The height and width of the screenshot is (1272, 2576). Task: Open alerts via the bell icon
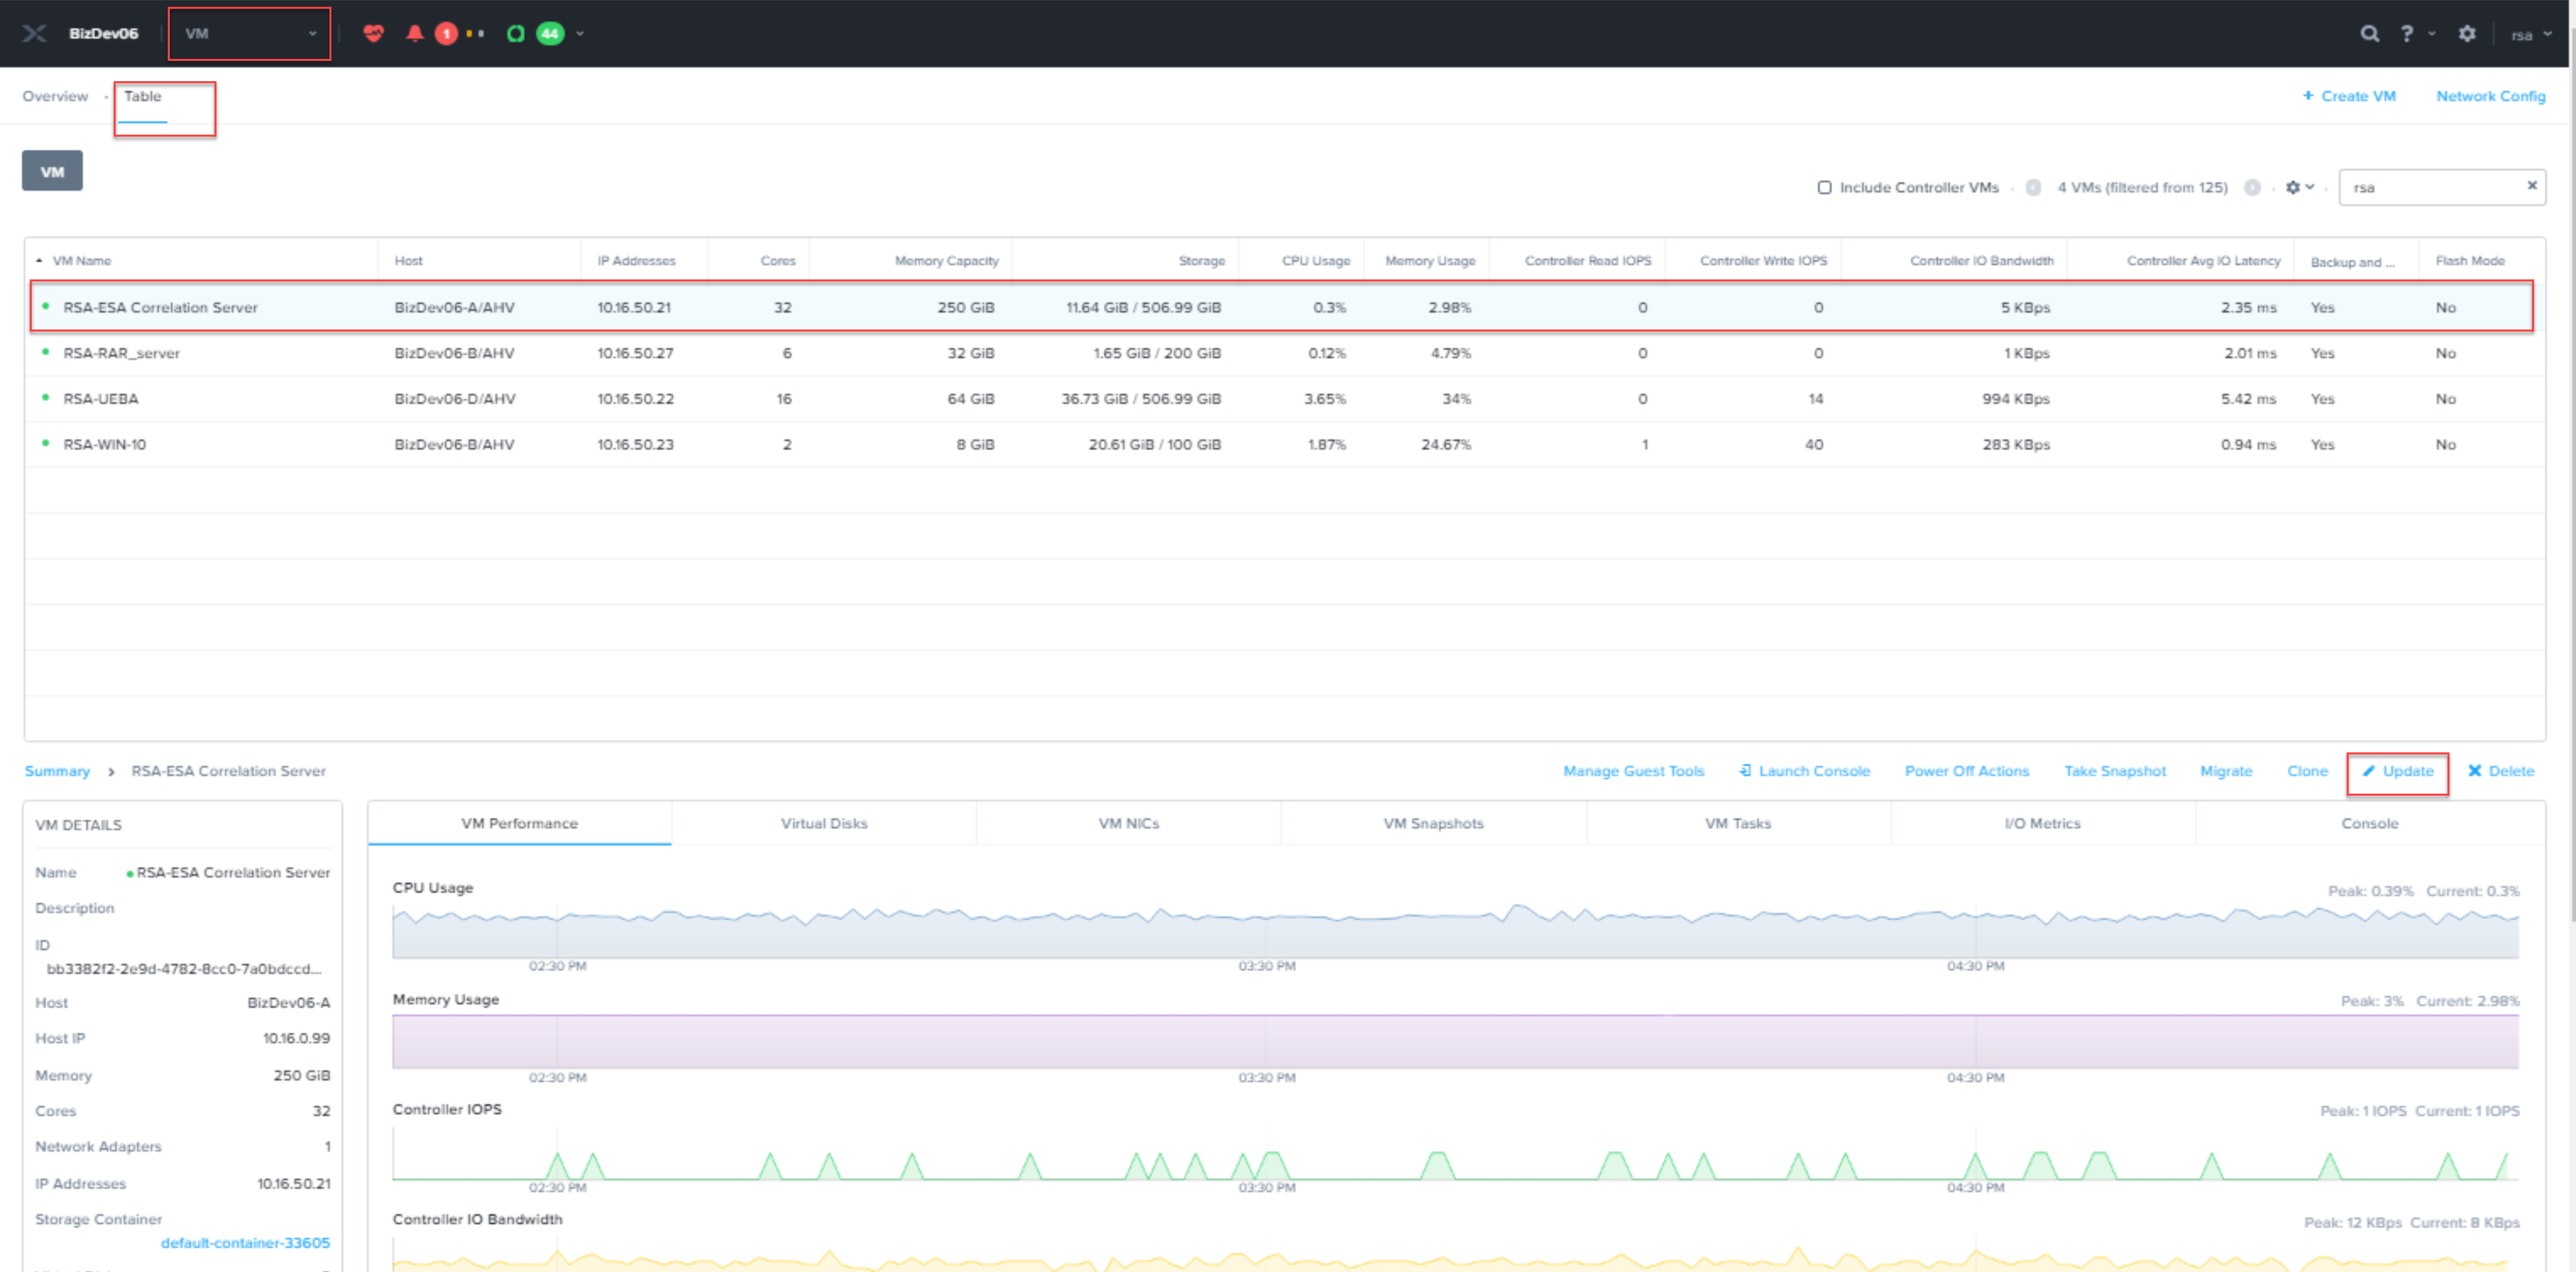[x=415, y=33]
